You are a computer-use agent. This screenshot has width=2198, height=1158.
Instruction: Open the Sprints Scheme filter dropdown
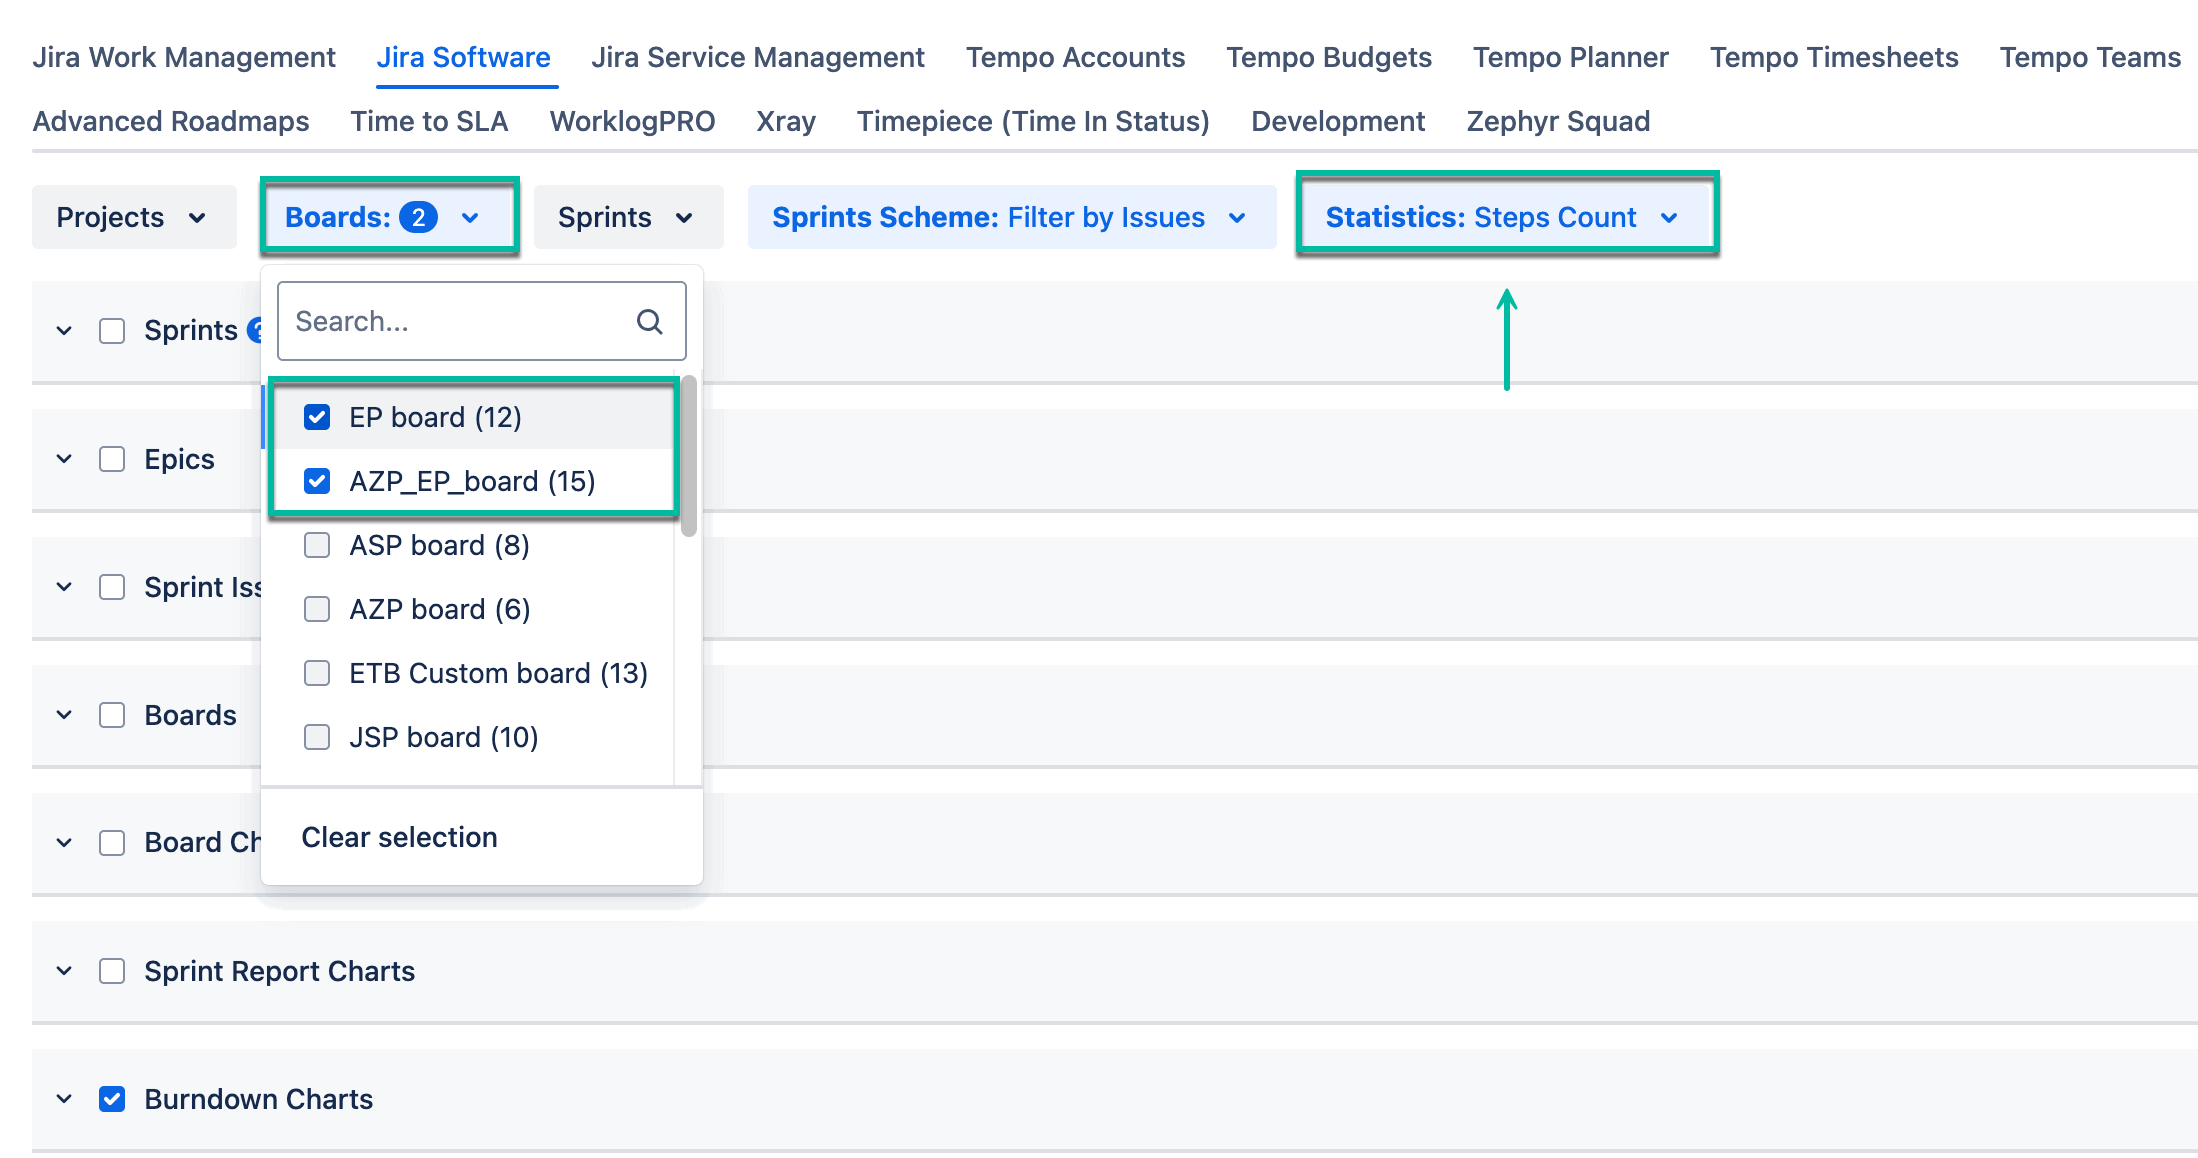(1010, 217)
